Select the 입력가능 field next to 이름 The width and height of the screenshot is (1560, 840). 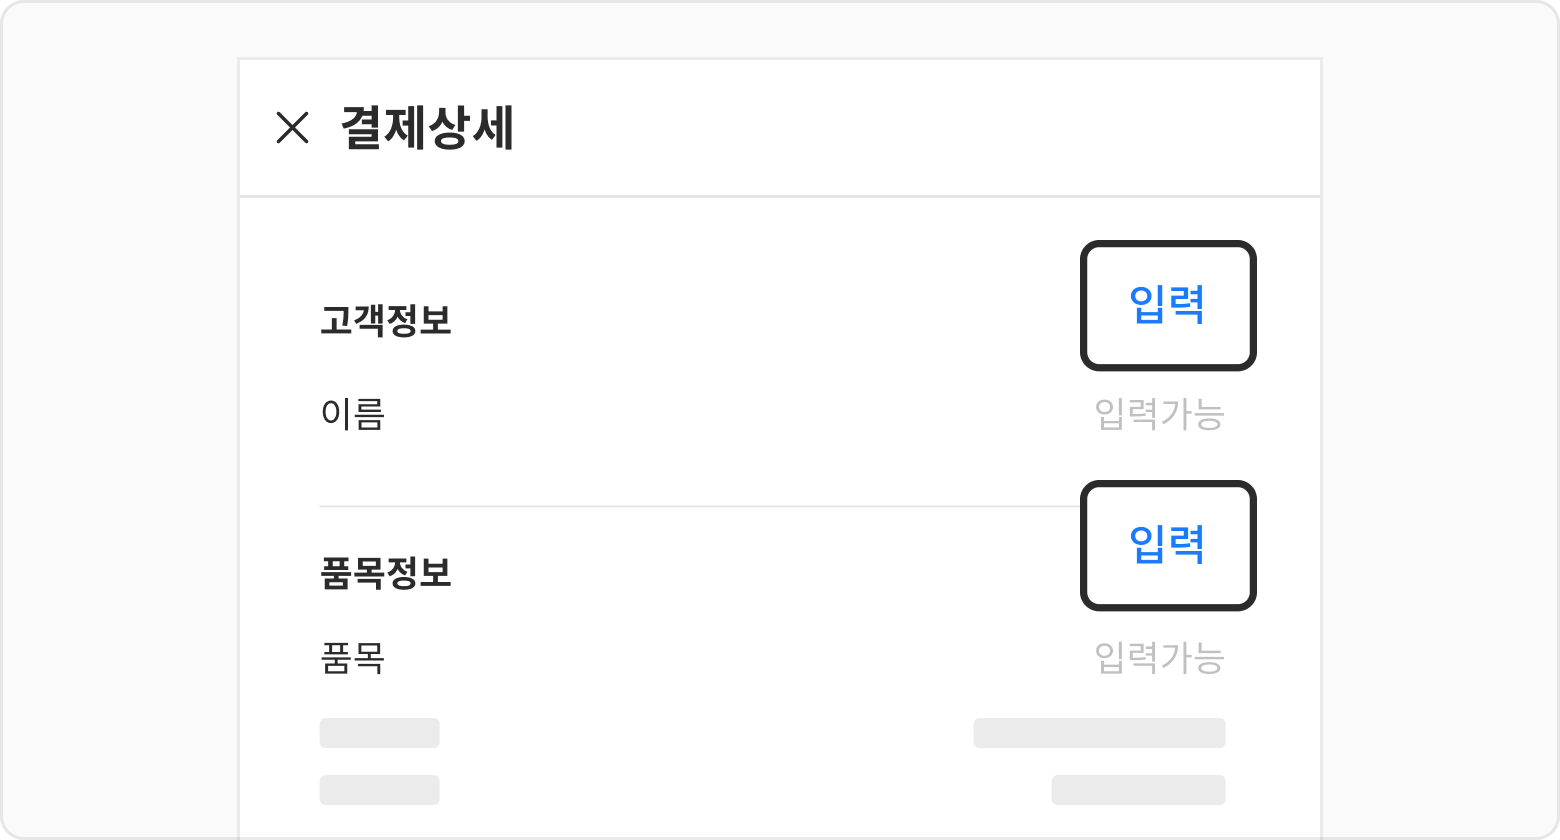(1159, 414)
